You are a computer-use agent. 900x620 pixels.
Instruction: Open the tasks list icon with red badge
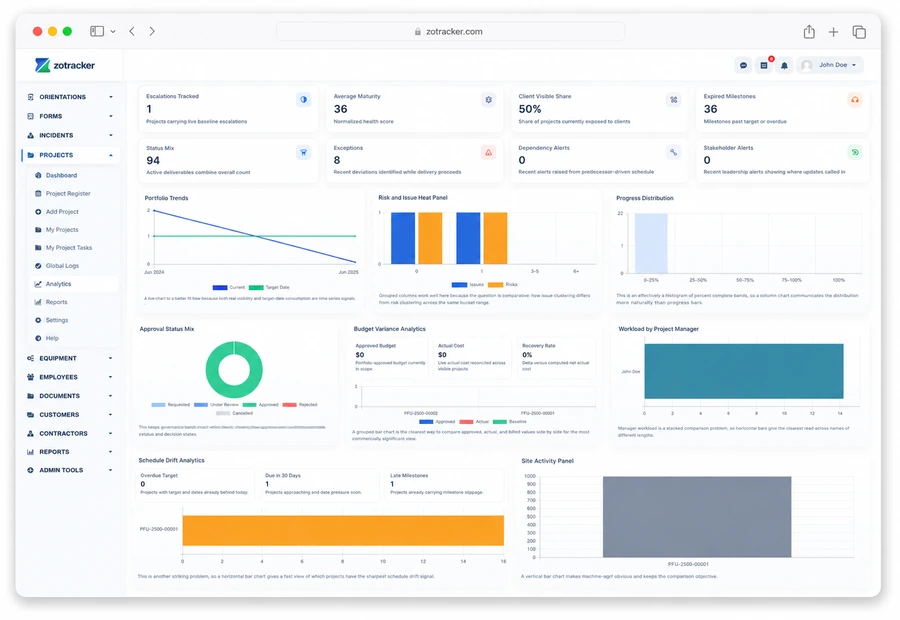(x=764, y=65)
